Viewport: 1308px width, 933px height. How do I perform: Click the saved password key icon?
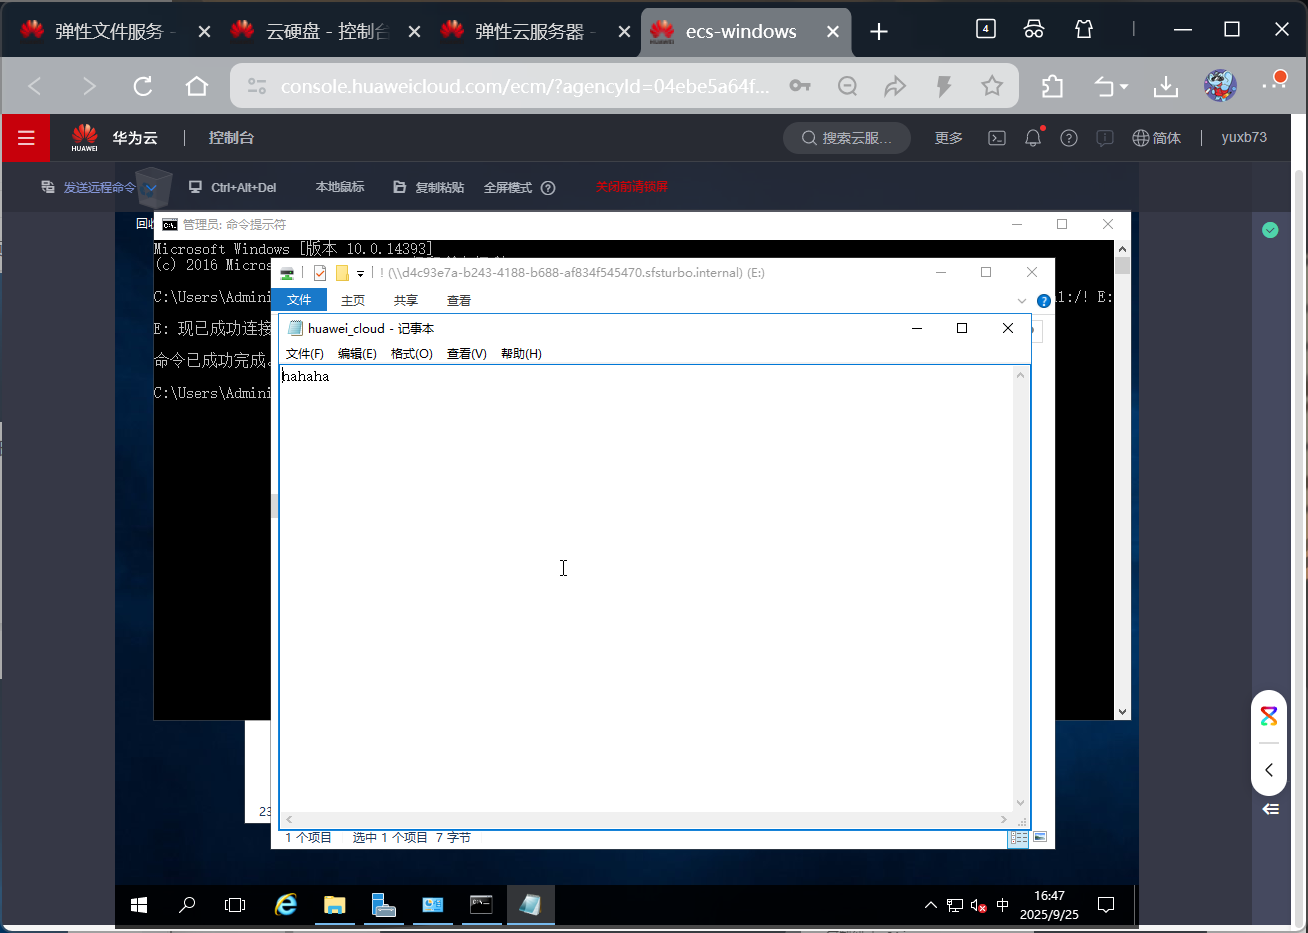(800, 86)
